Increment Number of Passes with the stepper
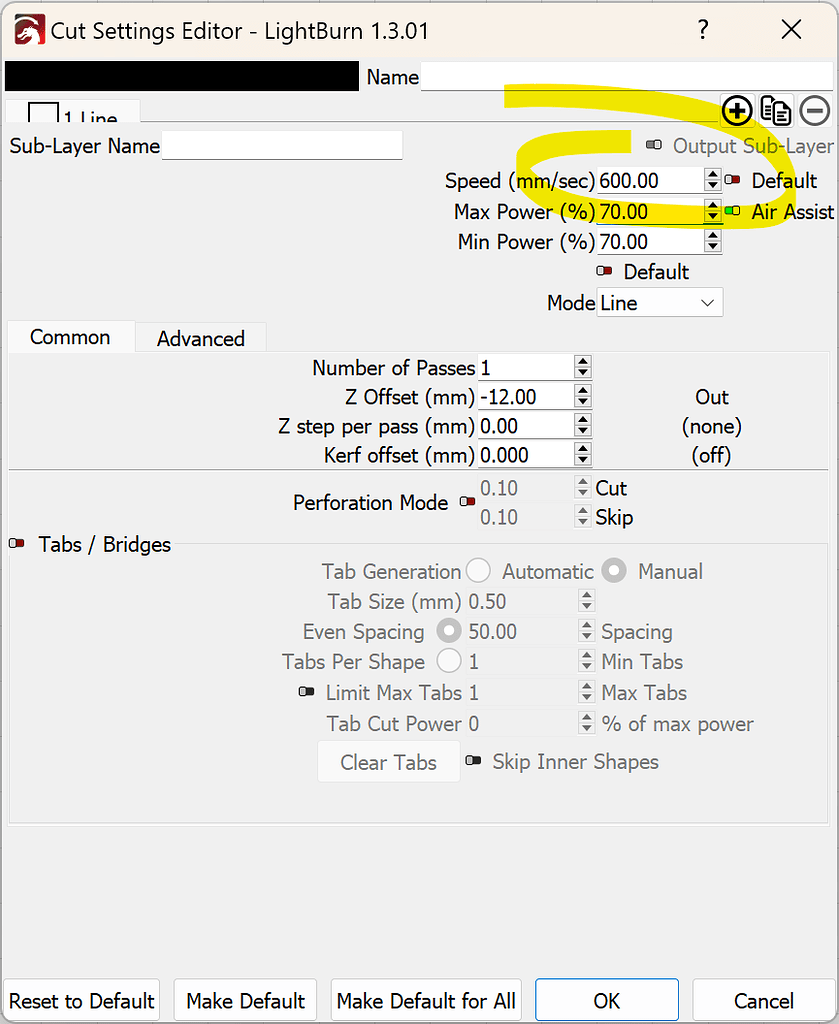839x1024 pixels. (x=582, y=362)
